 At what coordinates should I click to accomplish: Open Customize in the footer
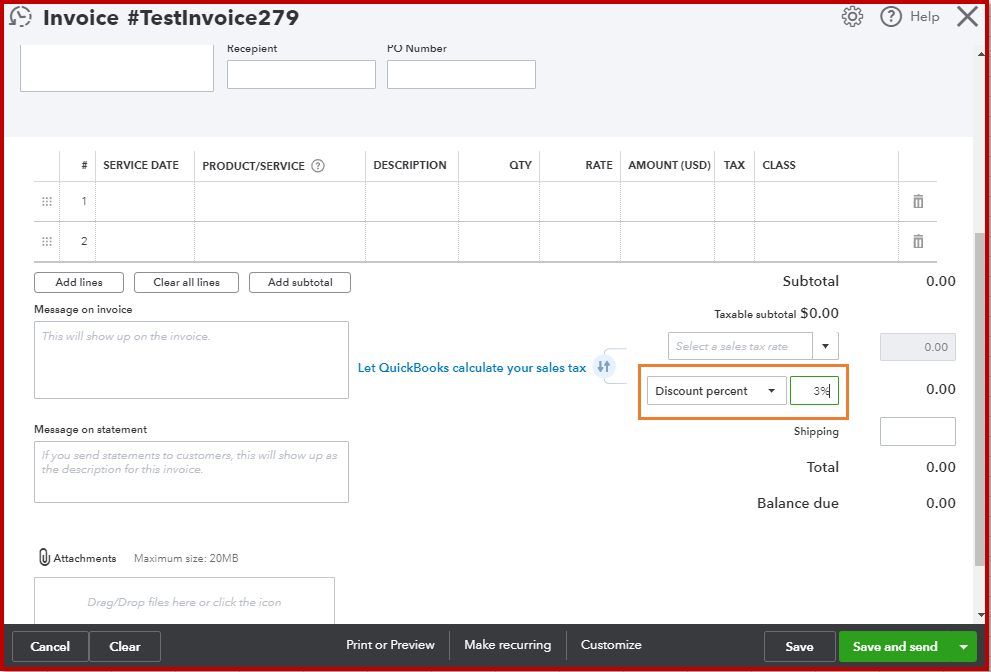click(611, 645)
